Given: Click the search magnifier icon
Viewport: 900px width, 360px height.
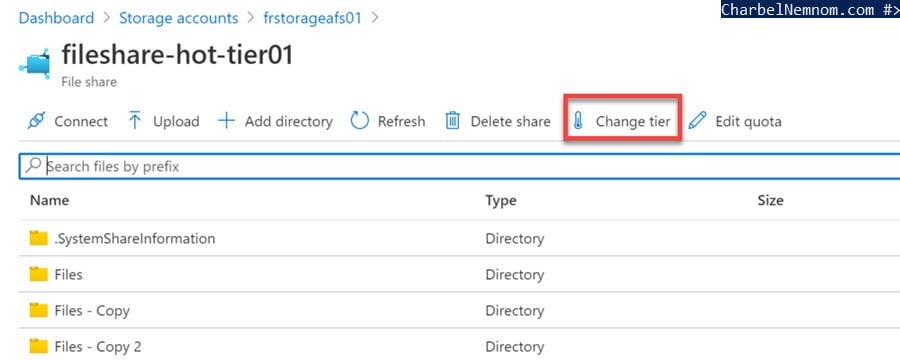Looking at the screenshot, I should (33, 166).
